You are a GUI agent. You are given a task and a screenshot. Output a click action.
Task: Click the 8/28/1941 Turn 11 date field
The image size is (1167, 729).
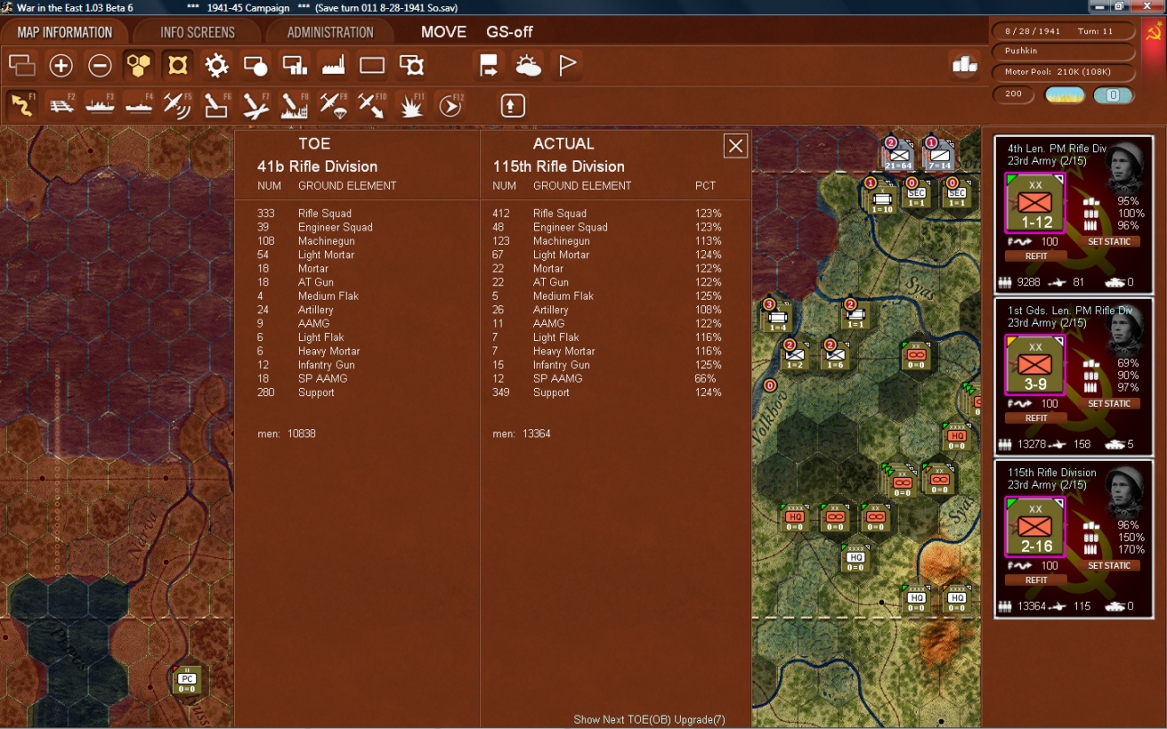[1064, 31]
